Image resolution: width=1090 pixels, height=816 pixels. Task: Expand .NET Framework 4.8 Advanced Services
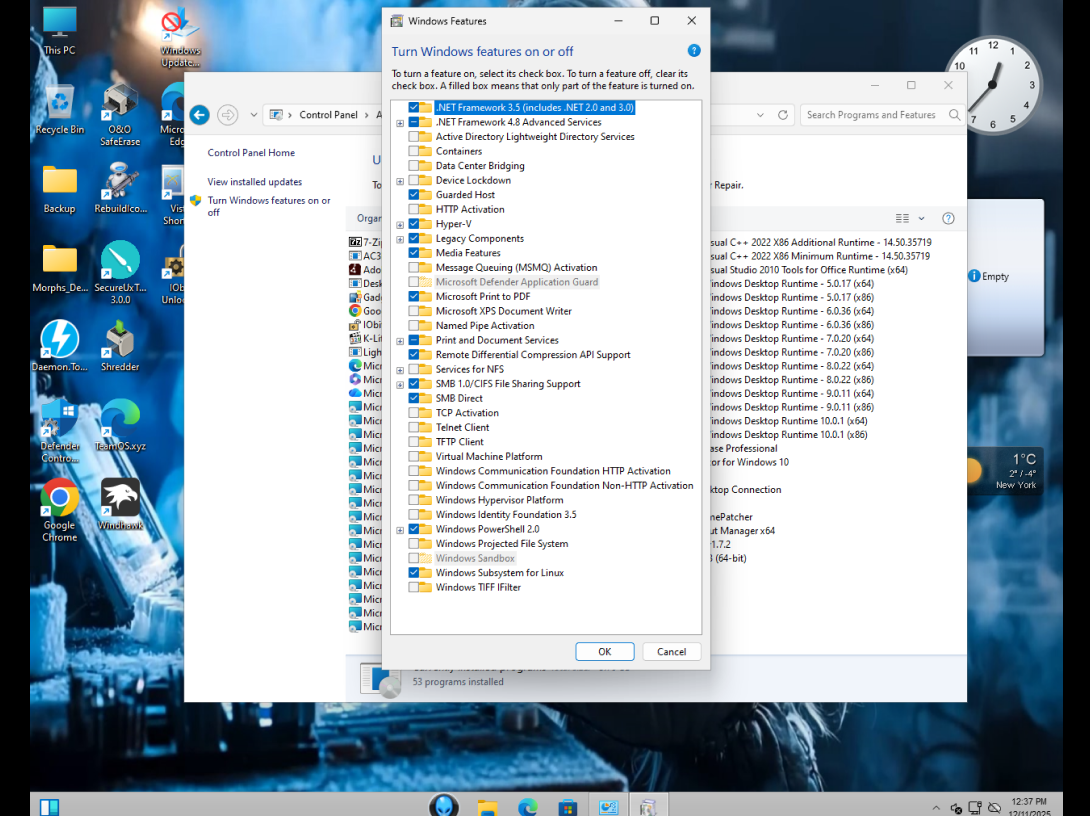pos(400,123)
